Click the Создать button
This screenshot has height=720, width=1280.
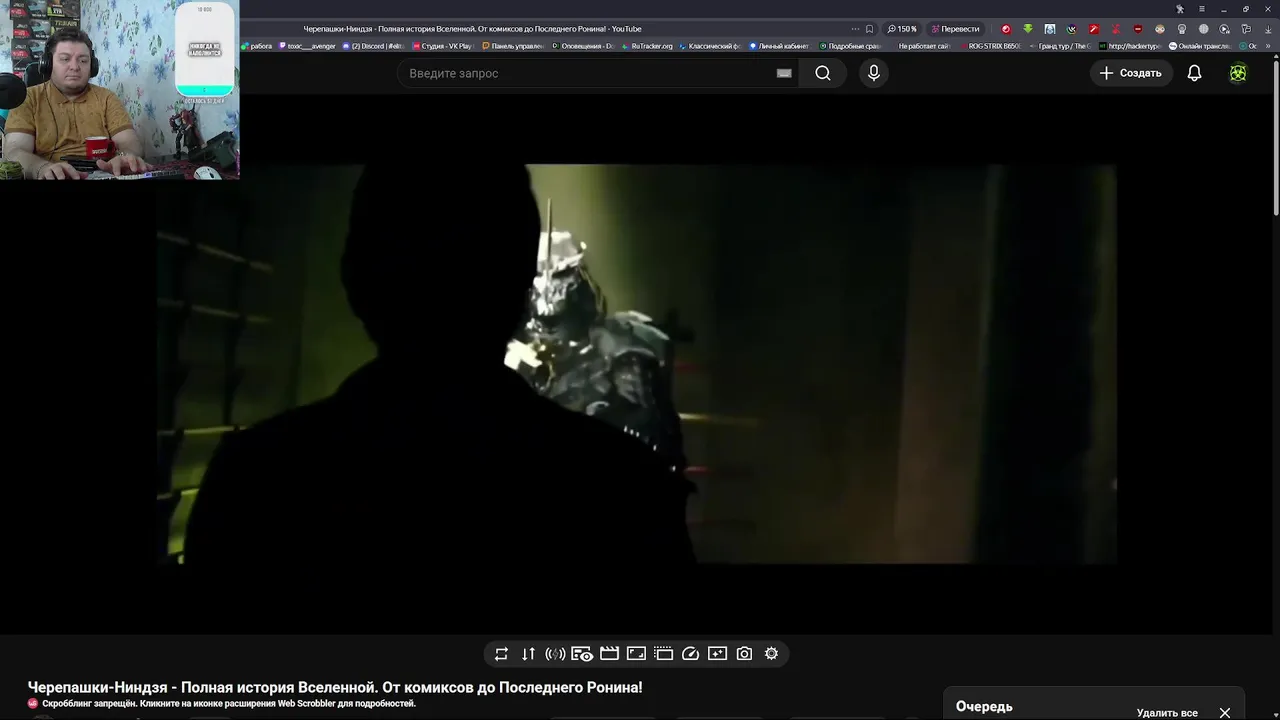[1131, 73]
